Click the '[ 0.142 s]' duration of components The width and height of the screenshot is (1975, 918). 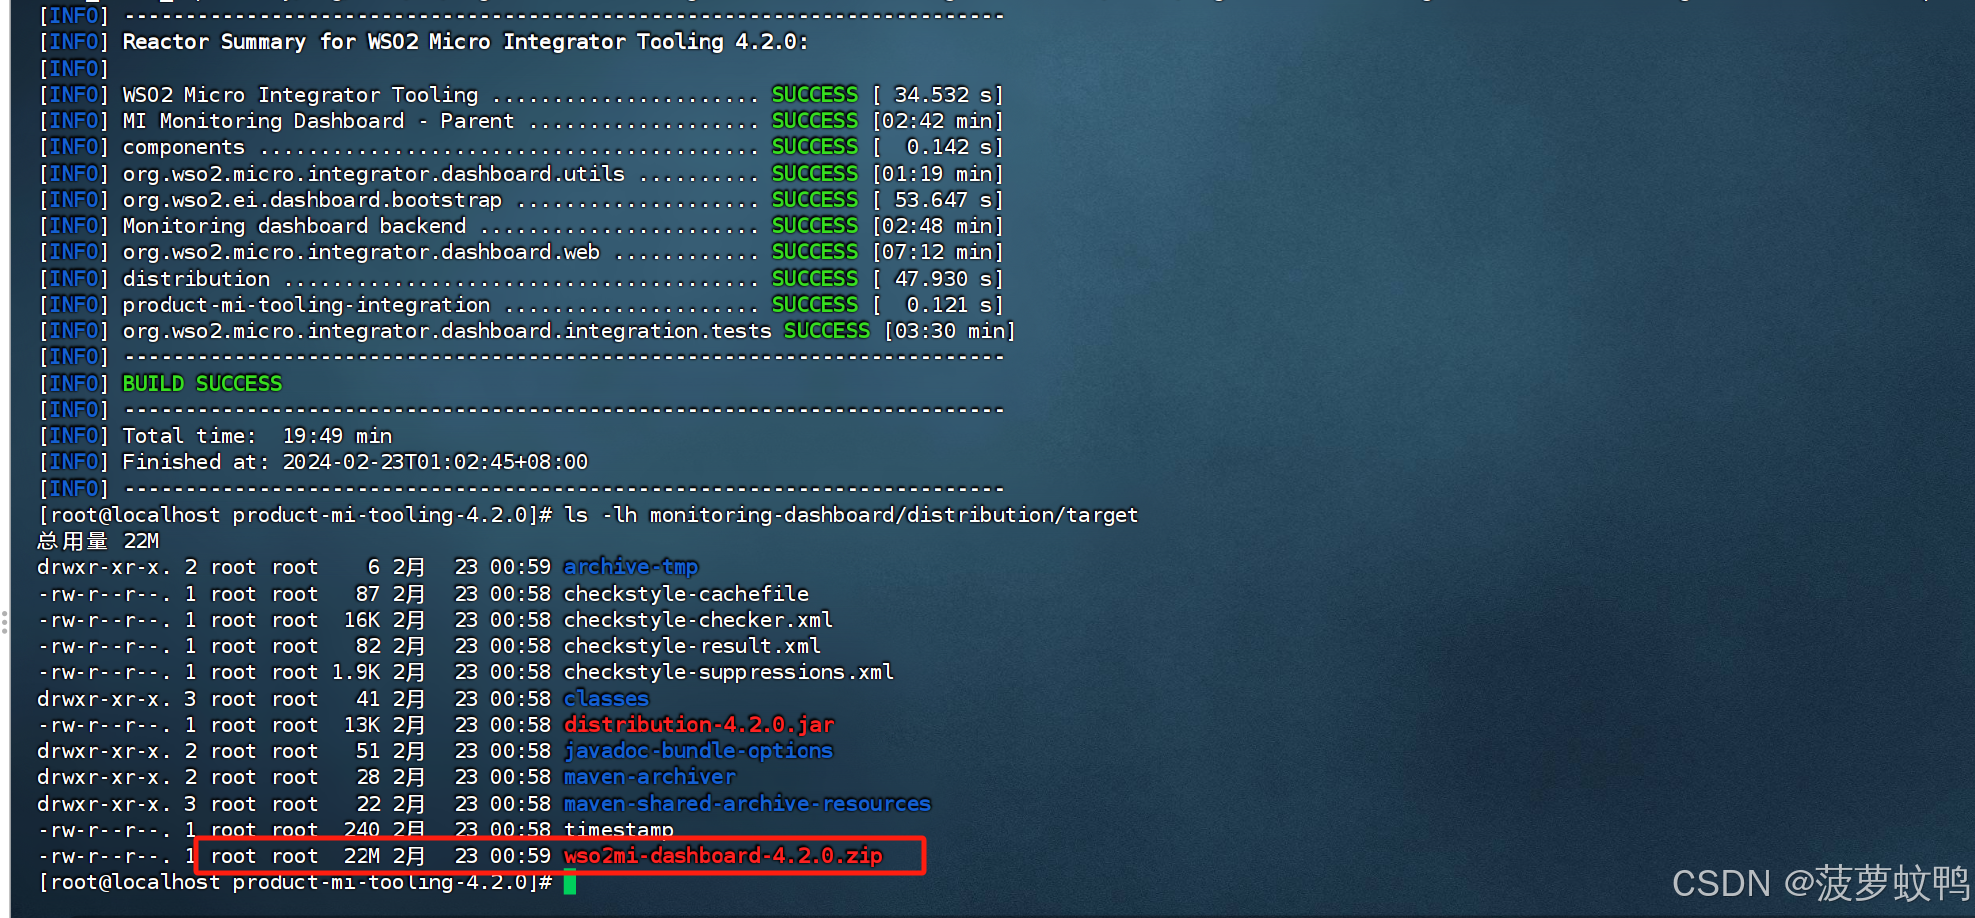click(x=938, y=147)
